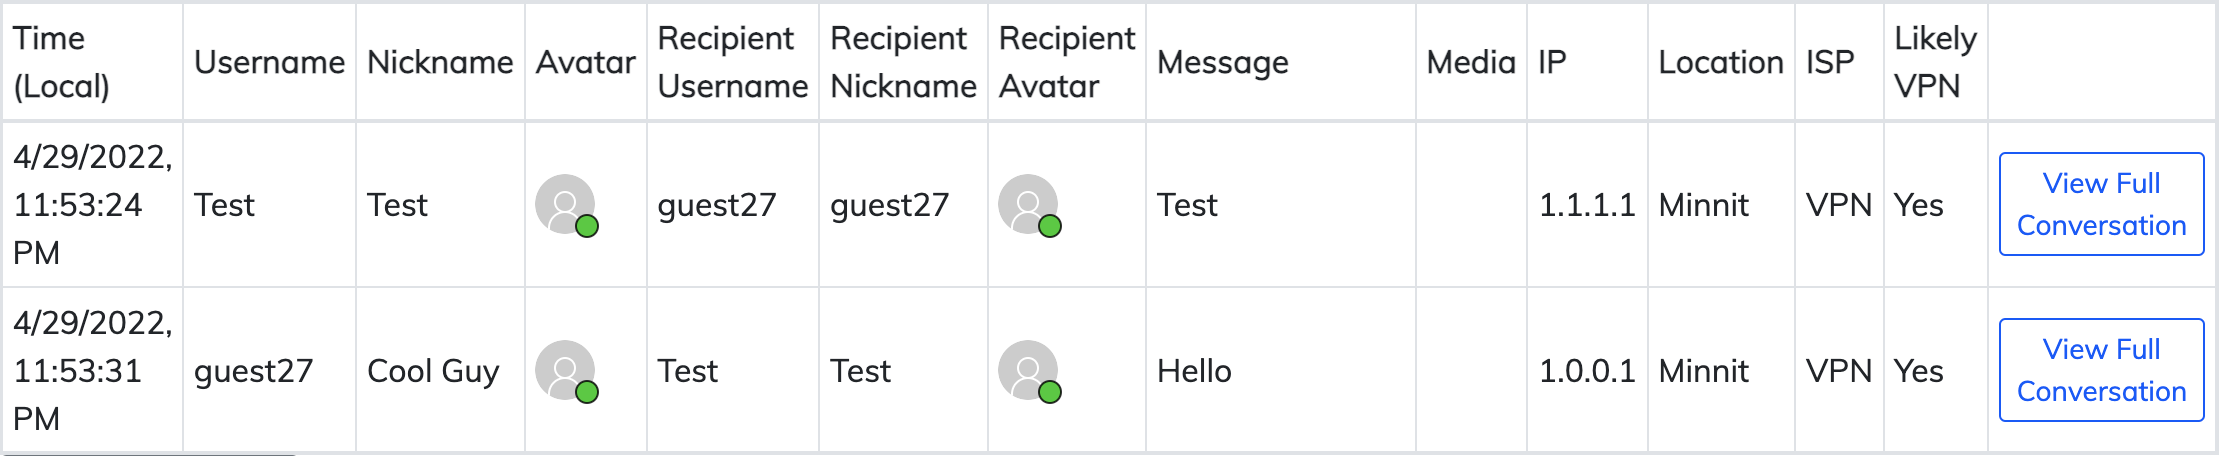The width and height of the screenshot is (2220, 456).
Task: Select IP address 1.0.0.1 cell
Action: [x=1586, y=371]
